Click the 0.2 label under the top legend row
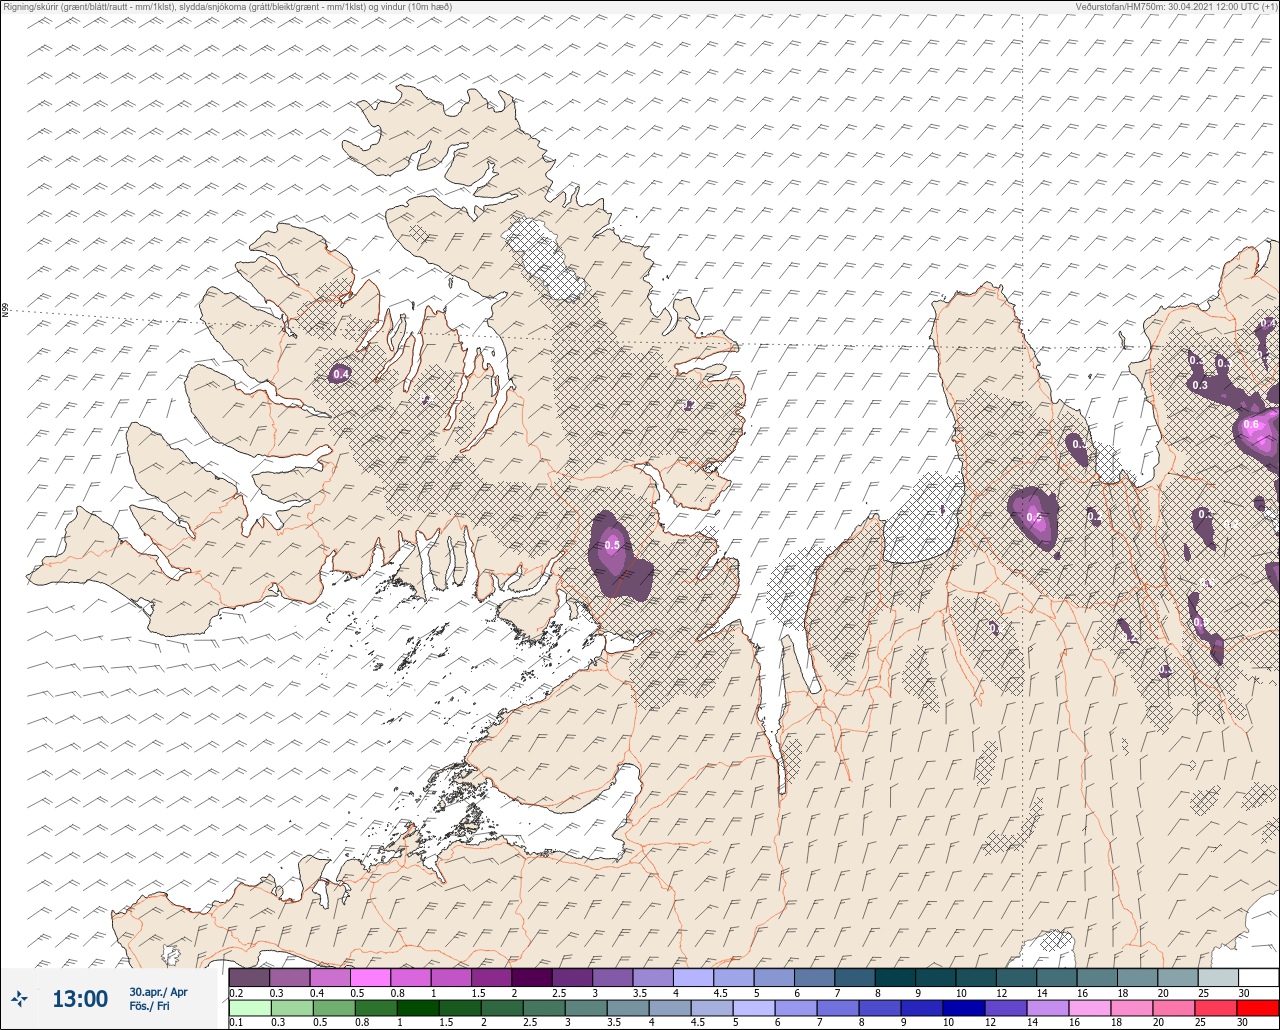 tap(236, 993)
